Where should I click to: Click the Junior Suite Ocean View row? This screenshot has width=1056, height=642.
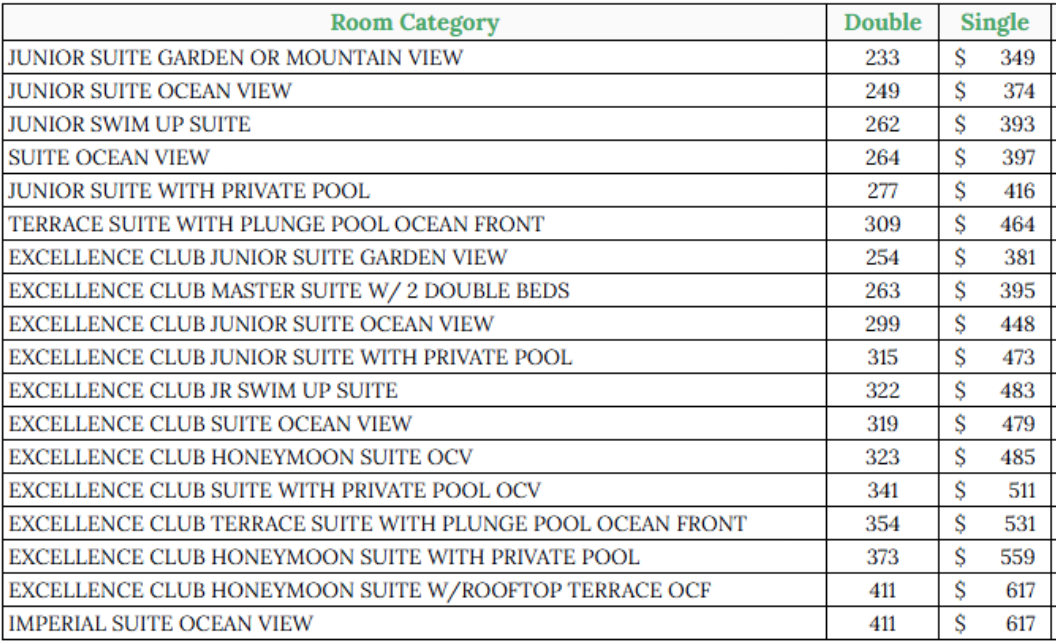tap(527, 91)
